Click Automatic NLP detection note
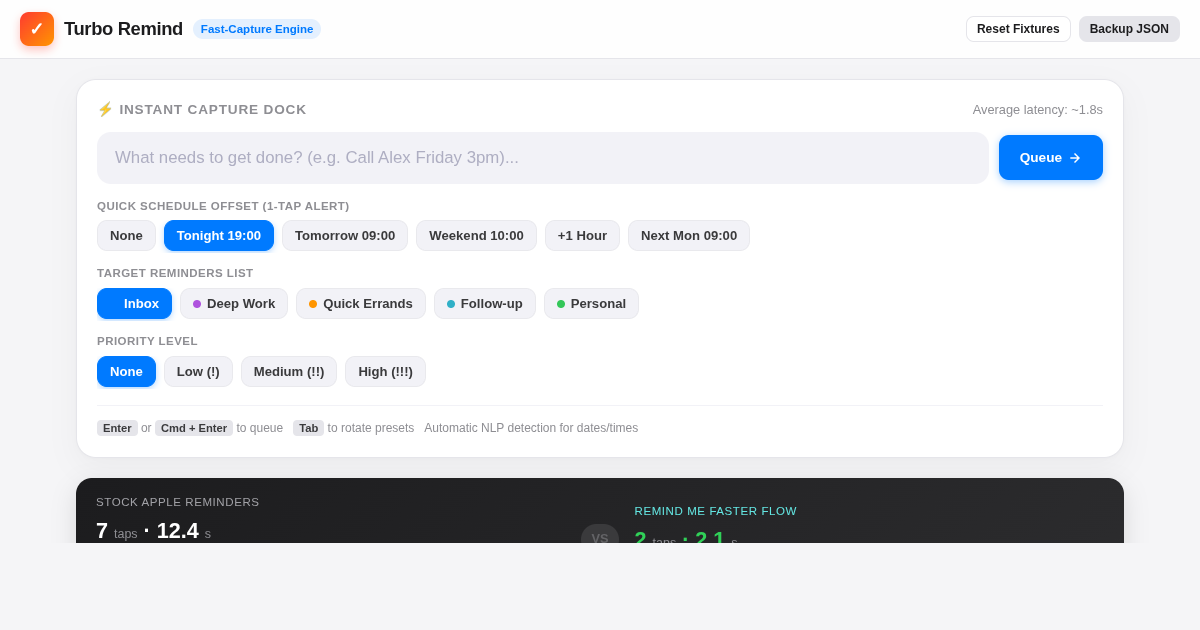Screen dimensions: 1200x630 (x=531, y=428)
